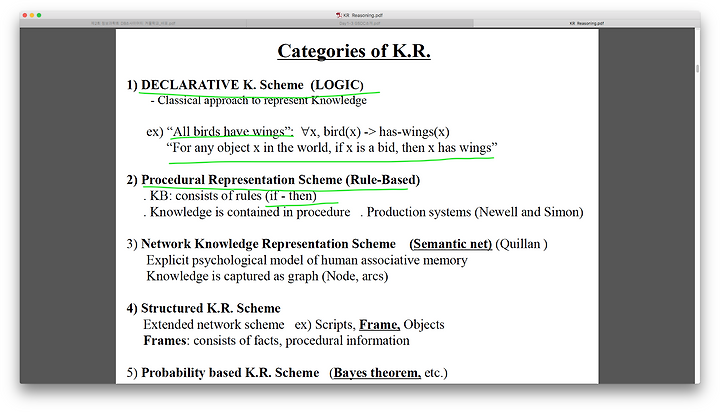
Task: Click the vertical scrollbar thumb at right
Action: click(698, 68)
